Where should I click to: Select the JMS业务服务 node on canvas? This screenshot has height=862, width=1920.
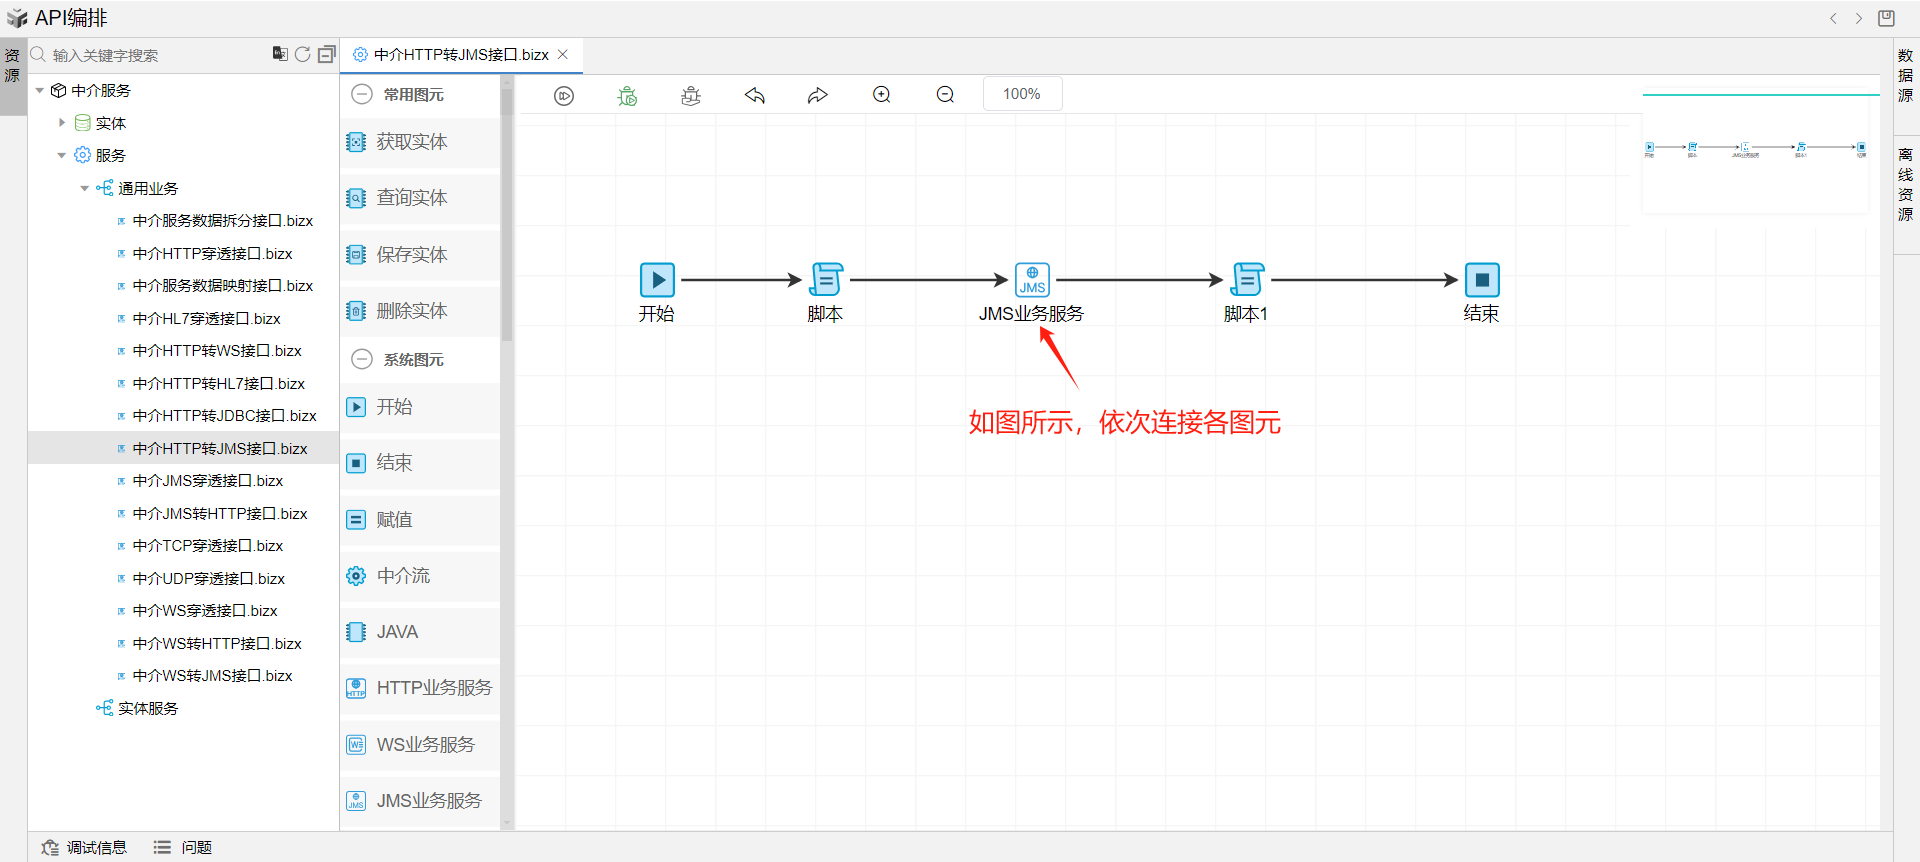tap(1032, 280)
